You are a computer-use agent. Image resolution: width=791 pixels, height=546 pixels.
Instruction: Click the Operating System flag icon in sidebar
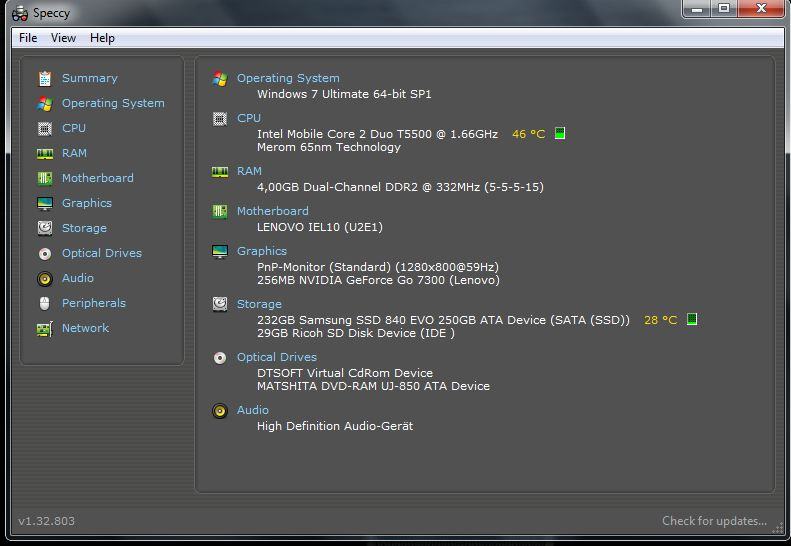[45, 103]
